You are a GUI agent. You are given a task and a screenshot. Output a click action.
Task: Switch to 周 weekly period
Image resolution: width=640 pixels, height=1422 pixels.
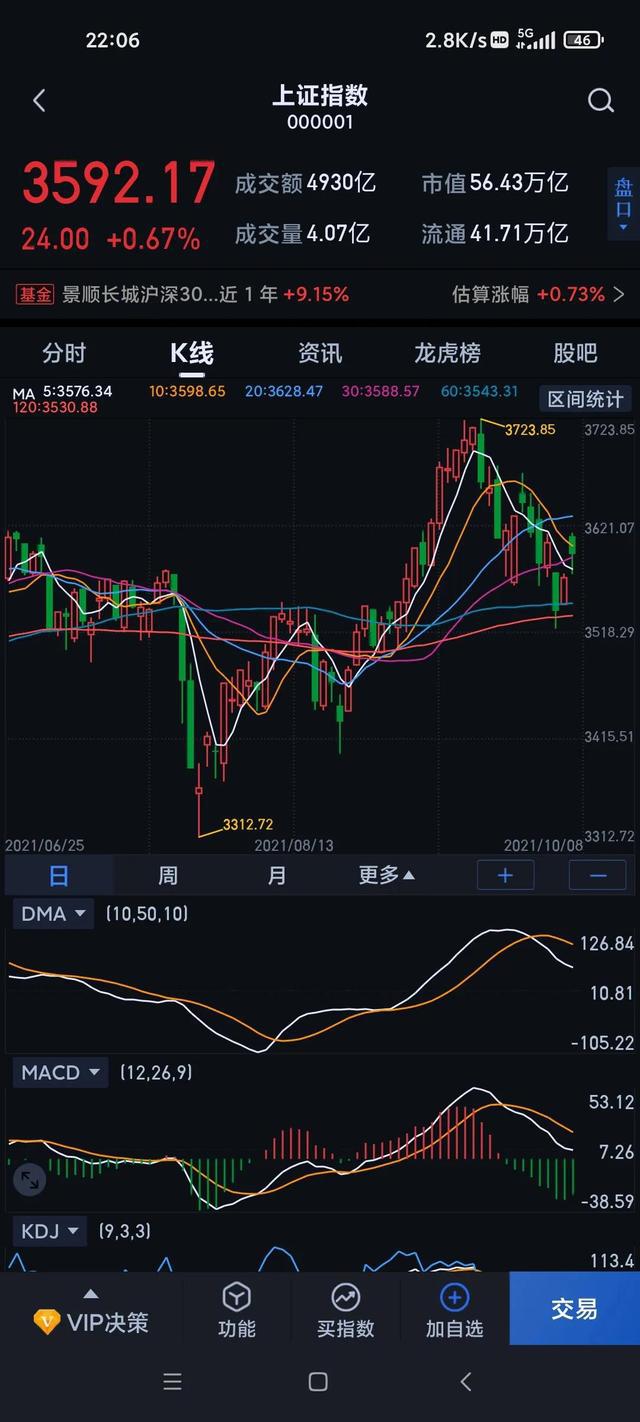[168, 876]
